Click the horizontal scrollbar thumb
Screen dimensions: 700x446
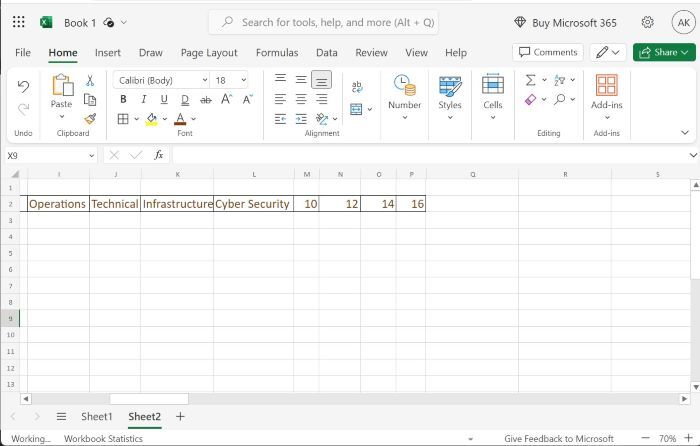(x=149, y=398)
